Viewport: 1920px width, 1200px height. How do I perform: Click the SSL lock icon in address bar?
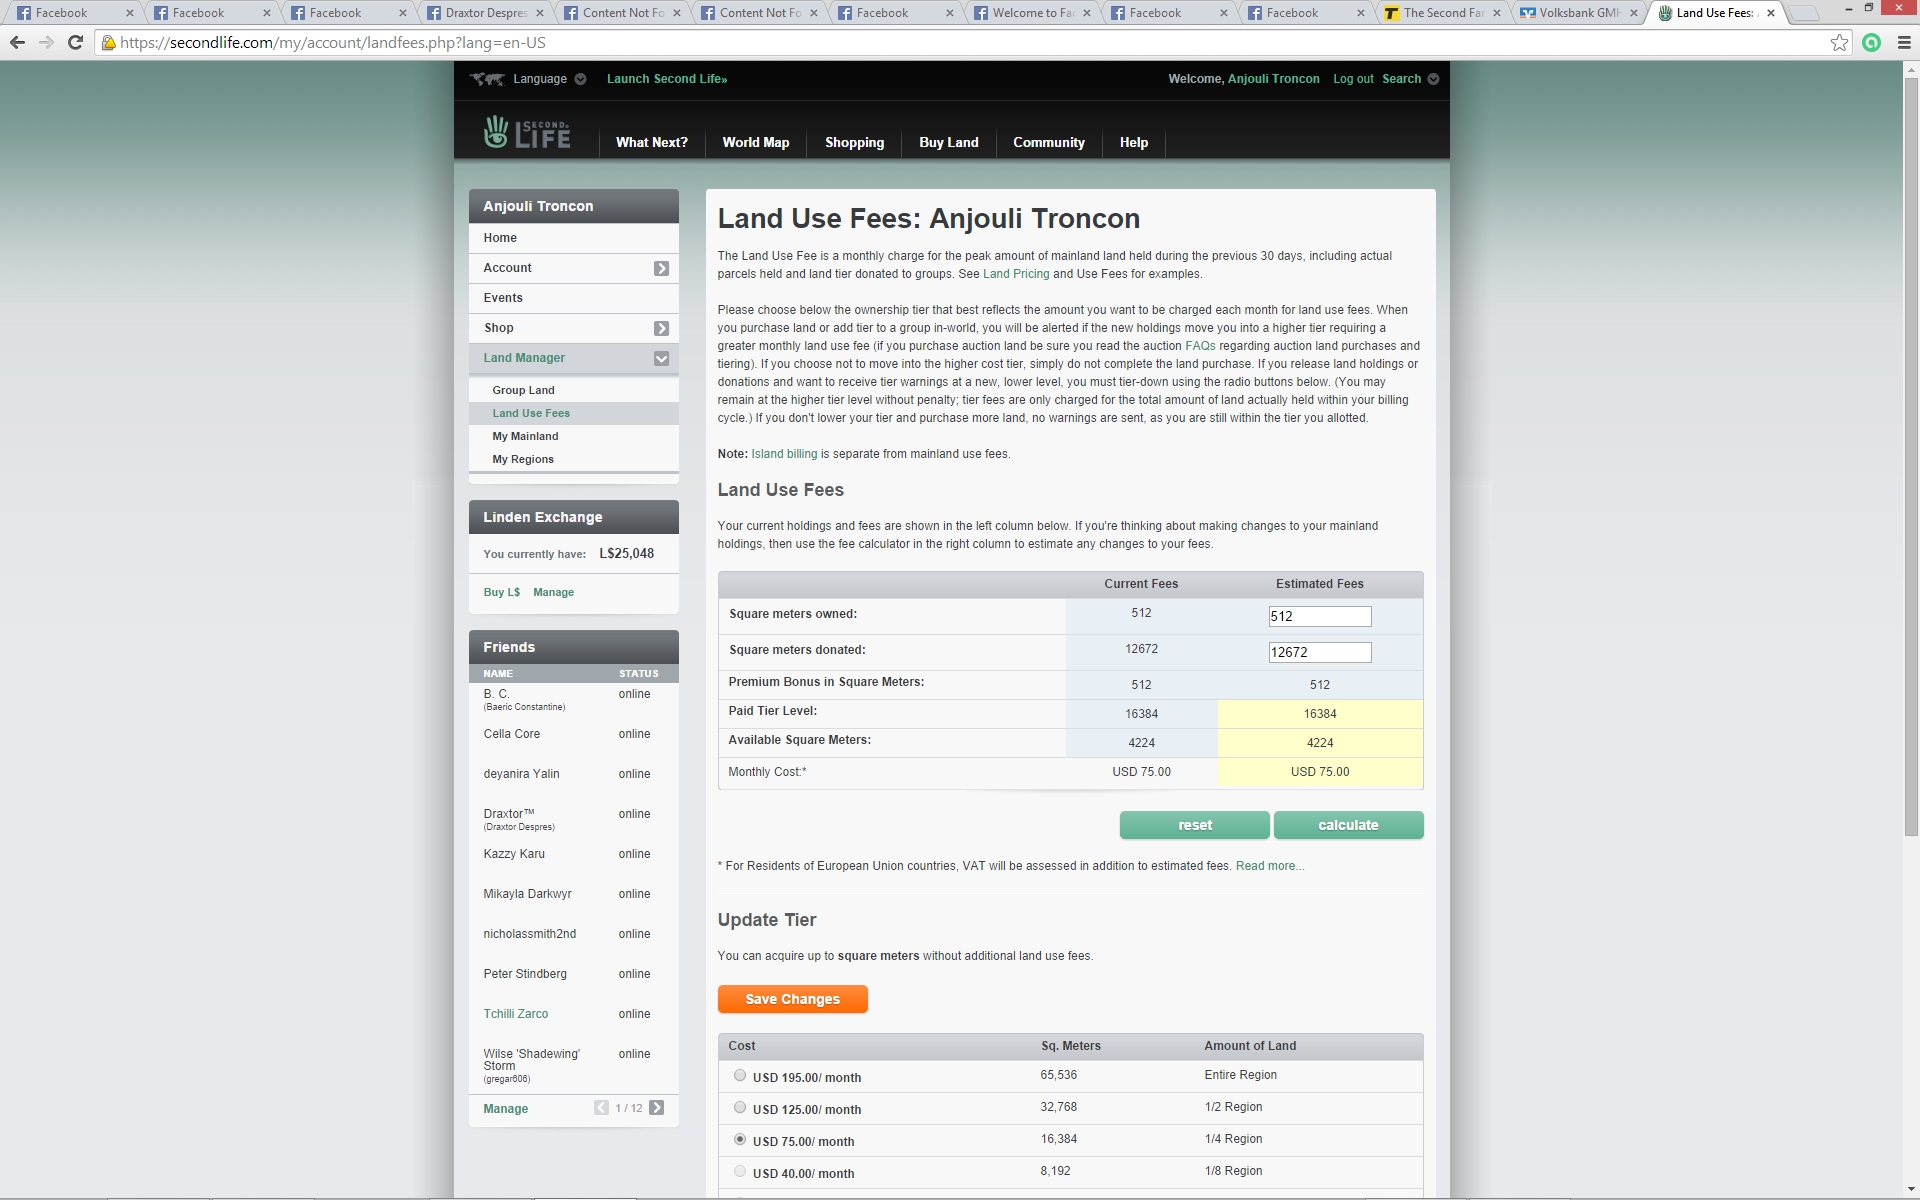[108, 43]
